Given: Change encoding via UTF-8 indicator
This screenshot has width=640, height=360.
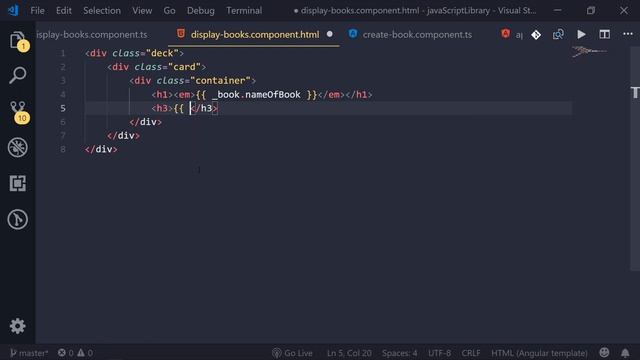Looking at the screenshot, I should [439, 353].
